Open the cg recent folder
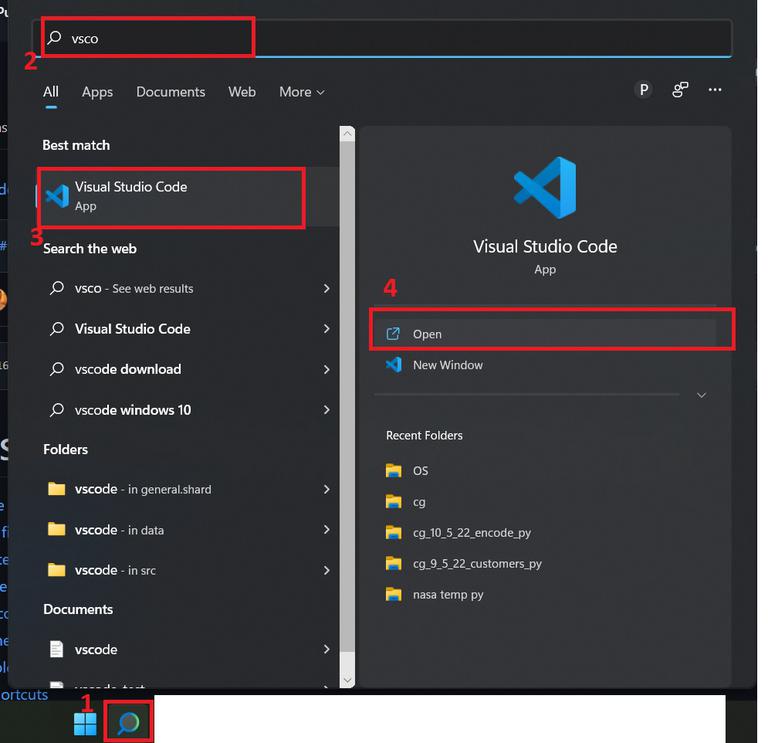 [419, 502]
